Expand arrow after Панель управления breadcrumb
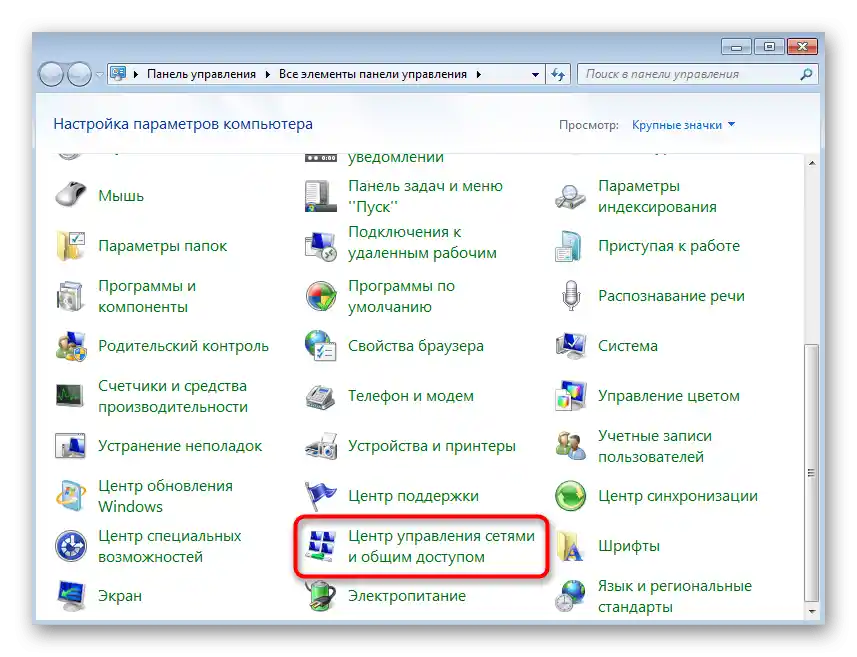857x657 pixels. pos(267,74)
